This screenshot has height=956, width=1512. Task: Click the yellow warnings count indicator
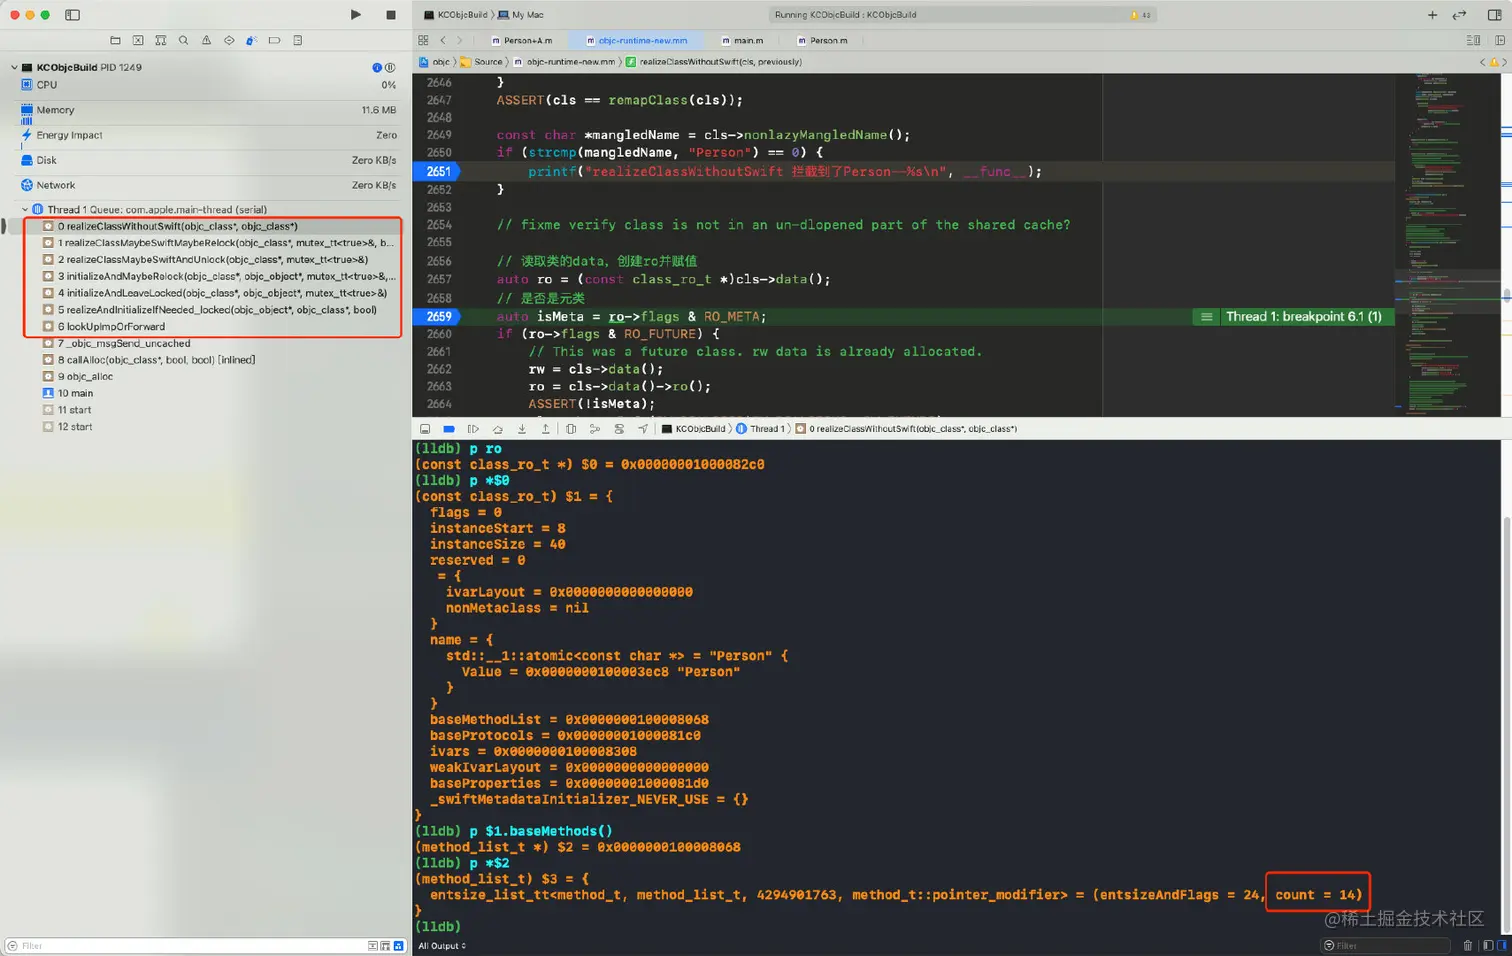(1140, 15)
